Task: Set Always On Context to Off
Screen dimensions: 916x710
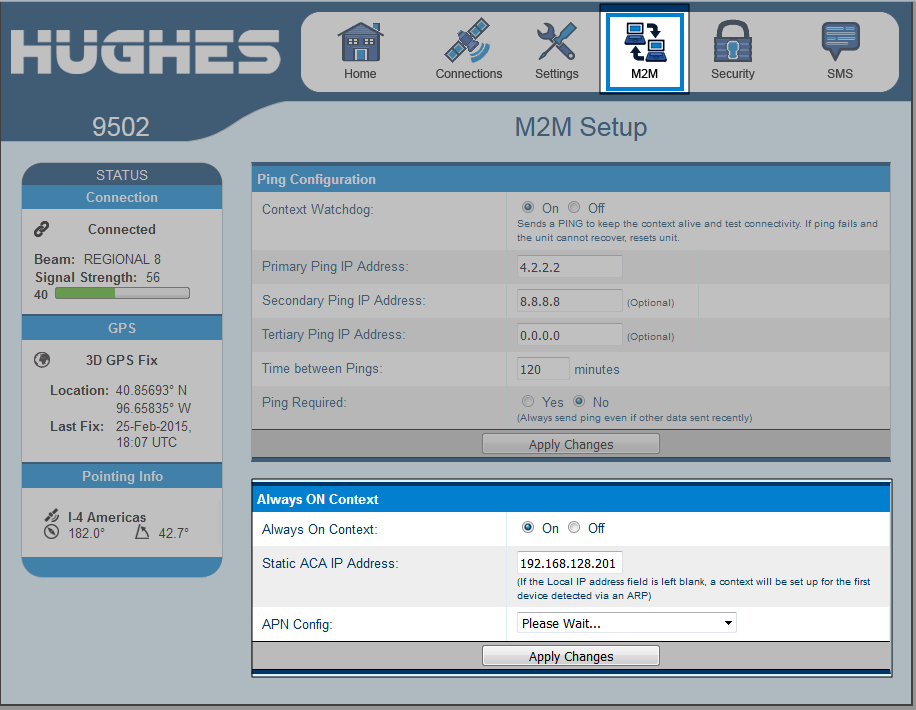Action: click(x=574, y=528)
